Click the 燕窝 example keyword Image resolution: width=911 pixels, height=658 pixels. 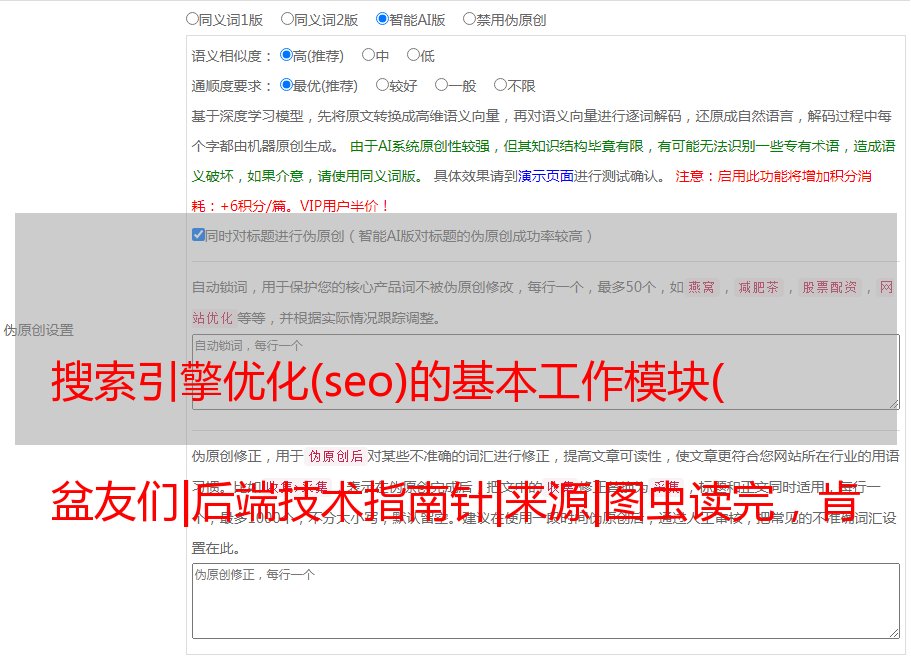[702, 287]
